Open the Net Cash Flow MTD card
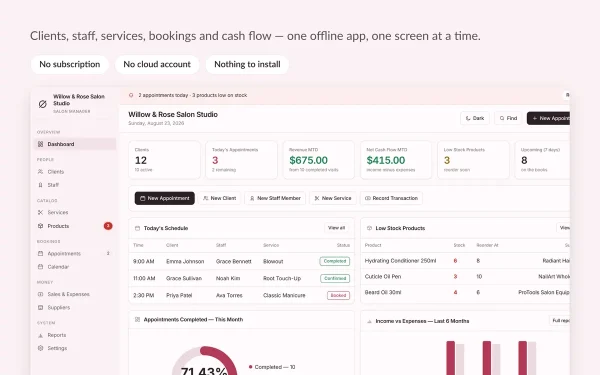Screen dimensions: 600x375 tap(396, 160)
